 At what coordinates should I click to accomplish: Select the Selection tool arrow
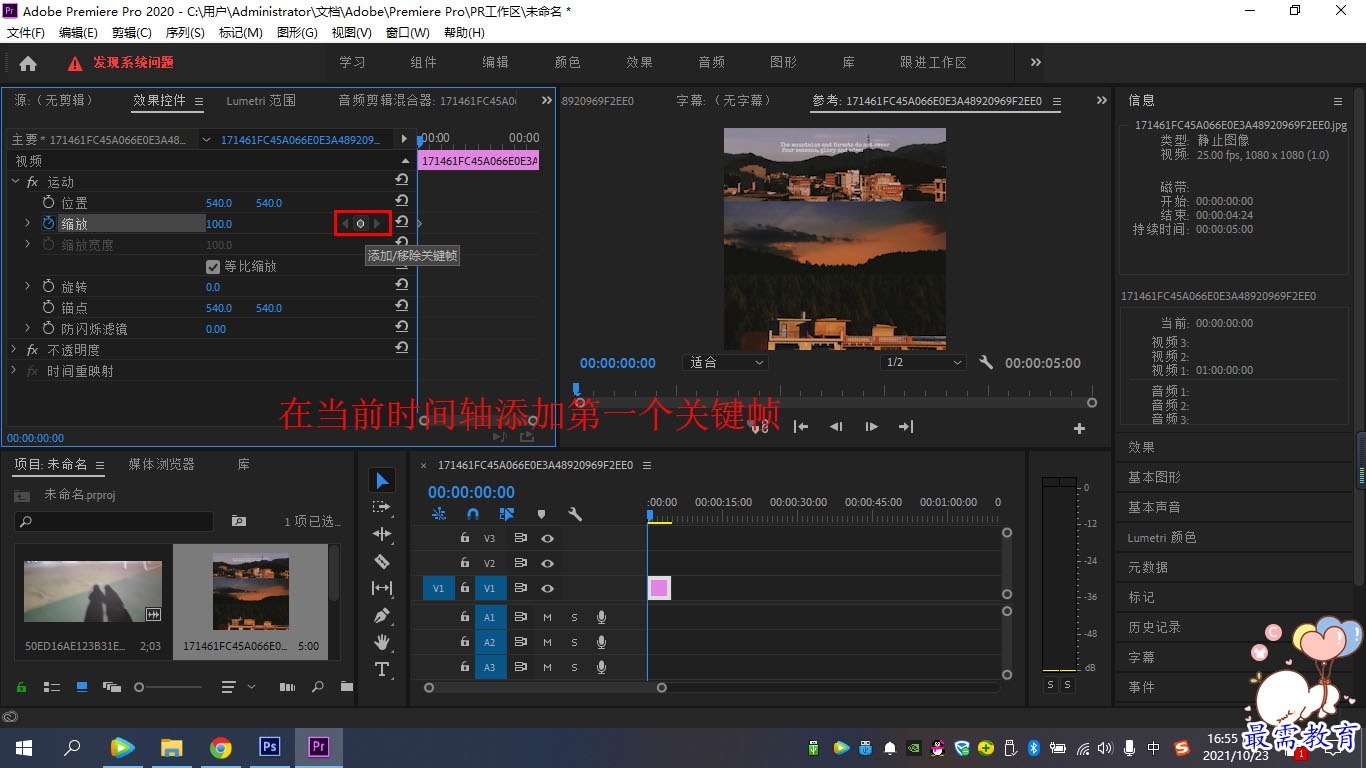click(x=382, y=481)
